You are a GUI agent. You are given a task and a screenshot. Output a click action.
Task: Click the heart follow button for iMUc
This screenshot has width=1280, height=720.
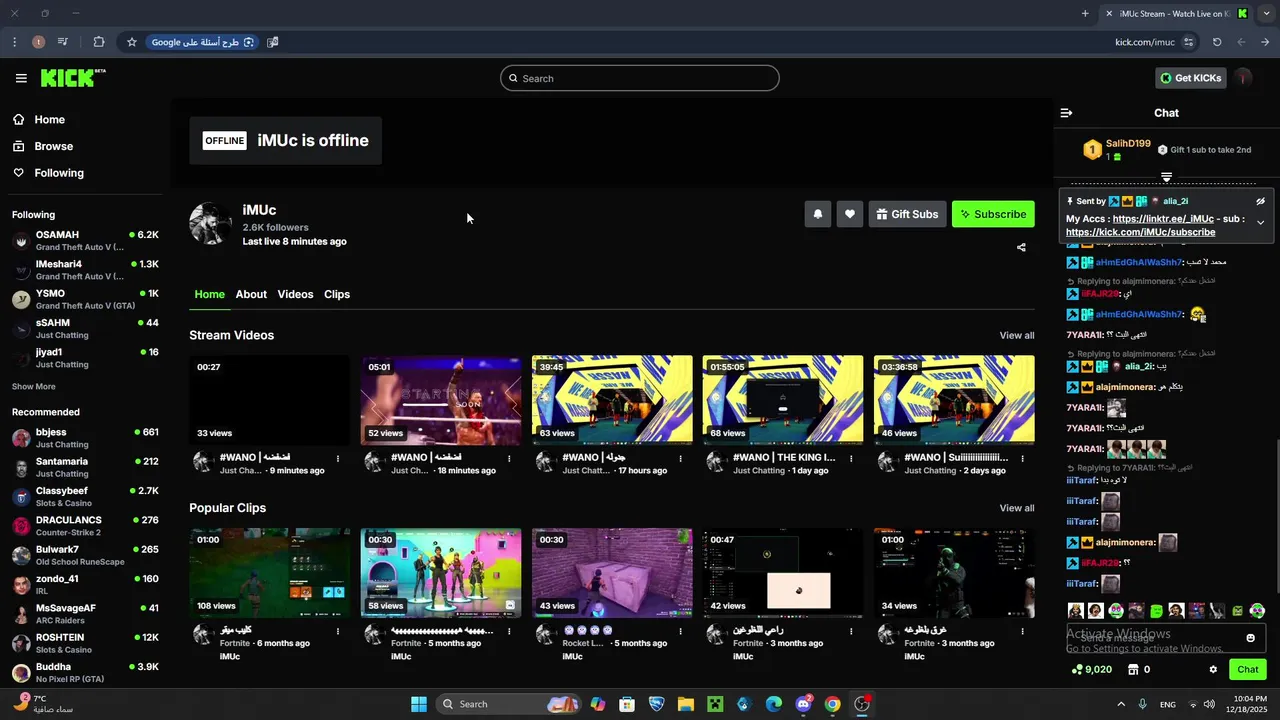pos(850,214)
